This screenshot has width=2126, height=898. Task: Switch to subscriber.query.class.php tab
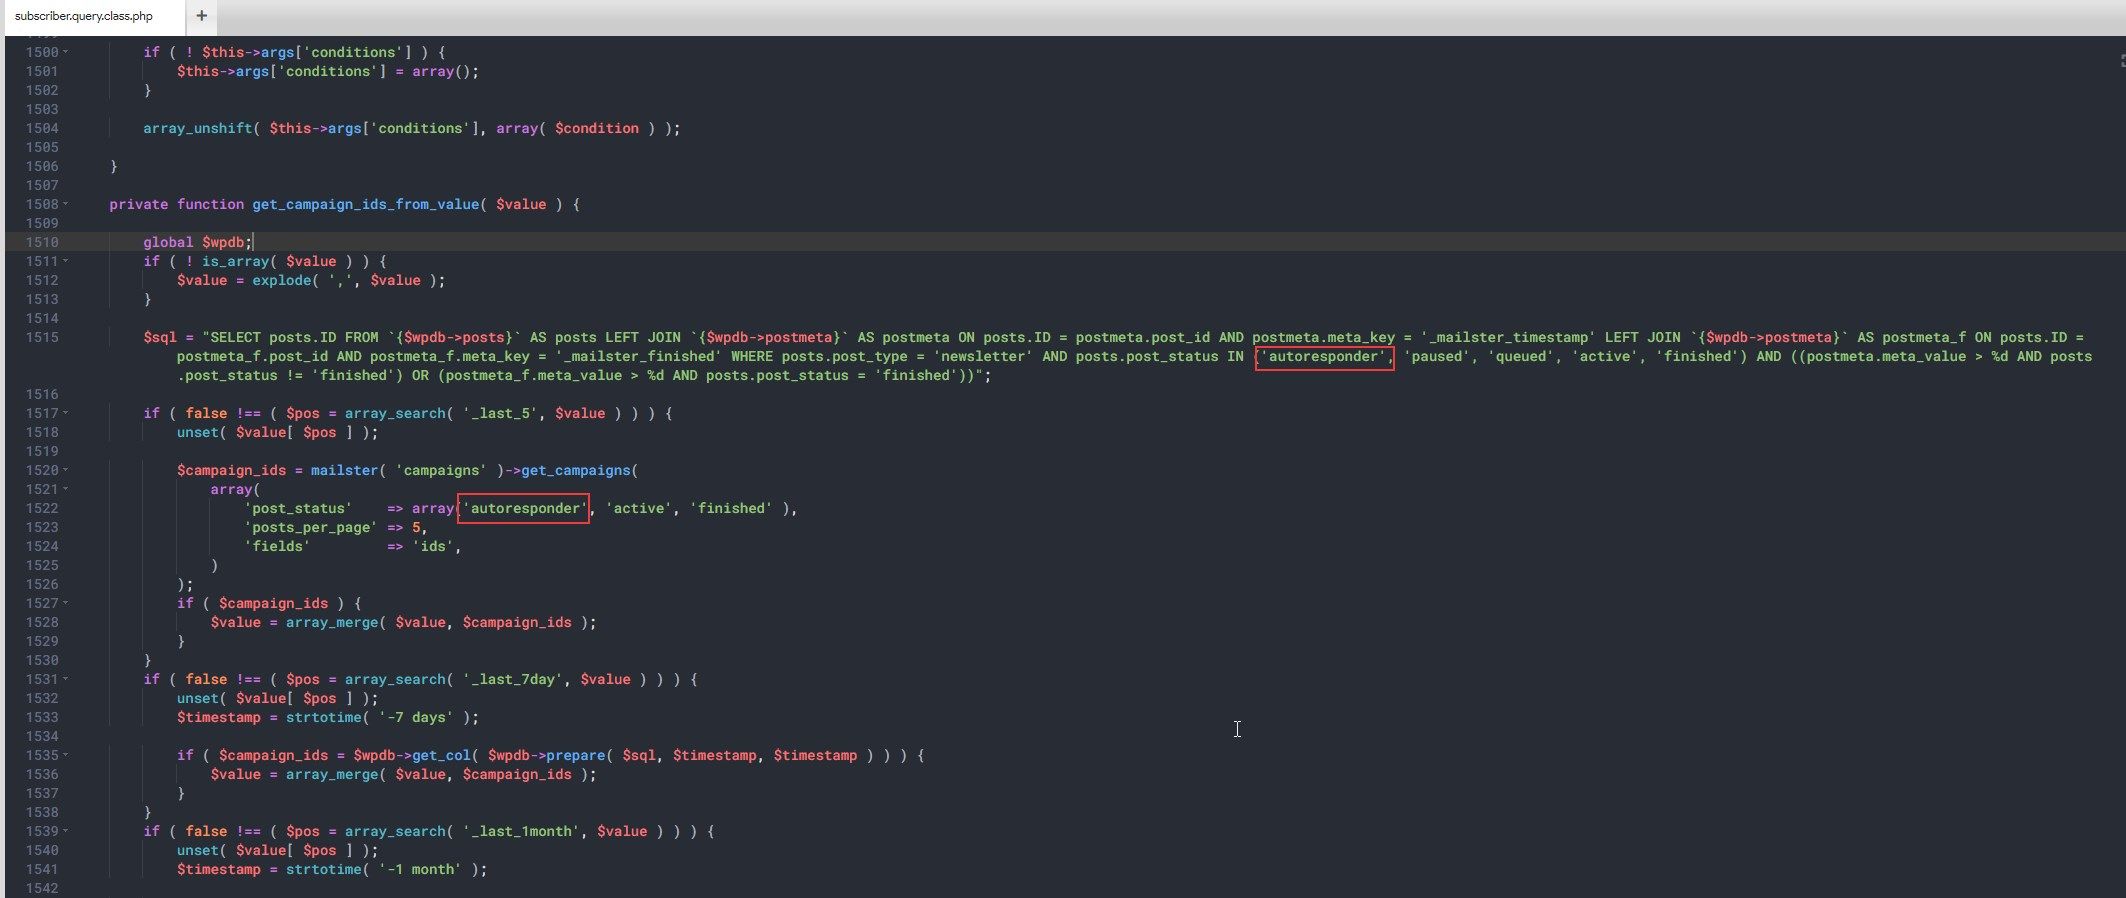point(84,16)
